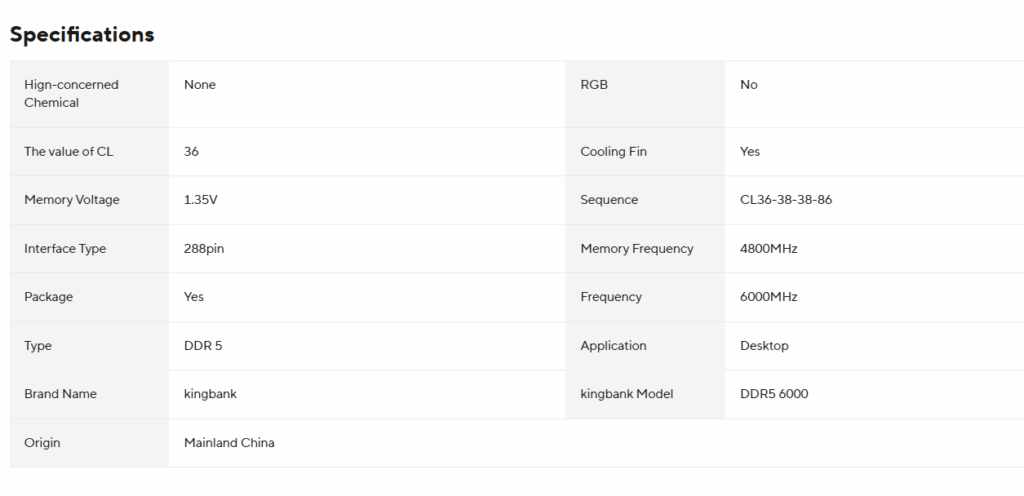
Task: Select the Desktop application value
Action: (x=764, y=346)
